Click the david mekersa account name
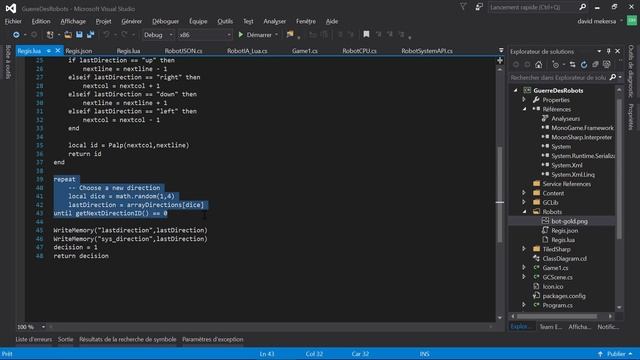Image resolution: width=640 pixels, height=360 pixels. point(596,21)
